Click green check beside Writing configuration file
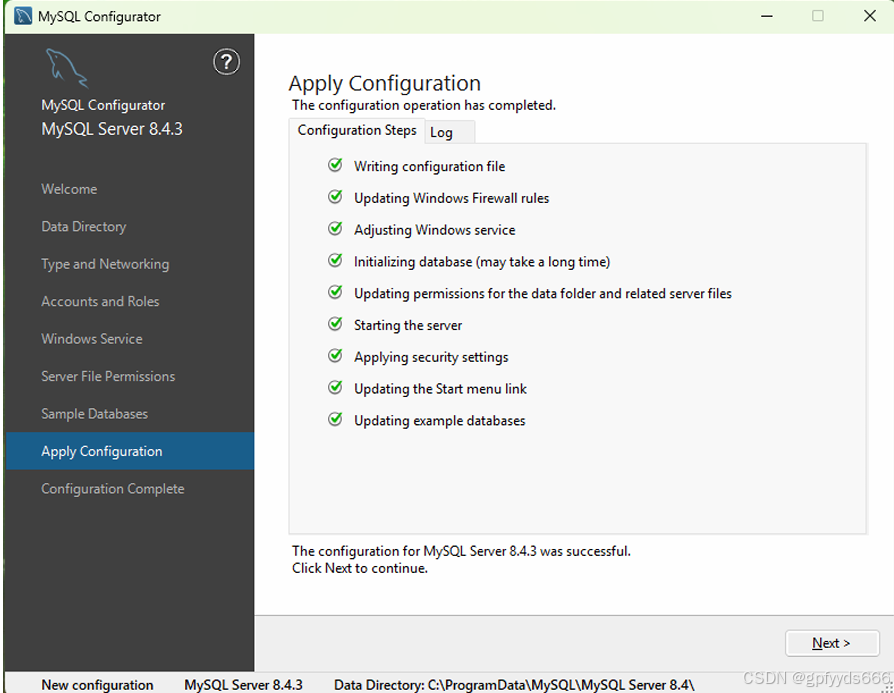This screenshot has width=894, height=693. tap(335, 165)
